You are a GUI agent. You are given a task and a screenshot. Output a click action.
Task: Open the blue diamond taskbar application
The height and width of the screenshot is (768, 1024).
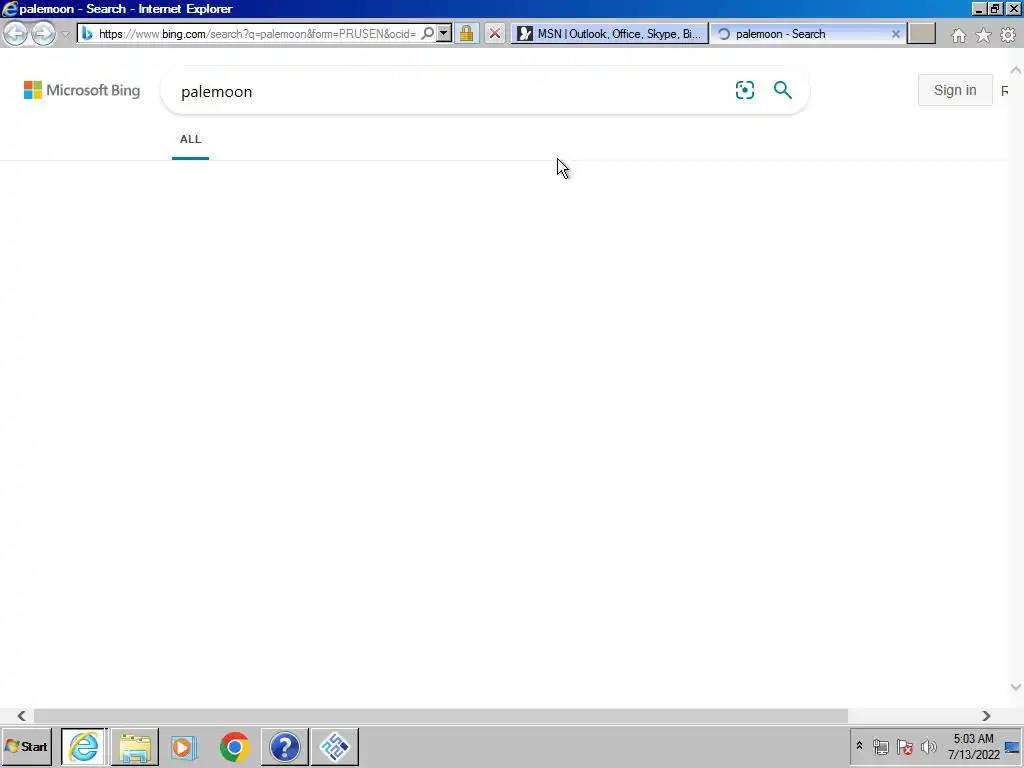tap(335, 746)
